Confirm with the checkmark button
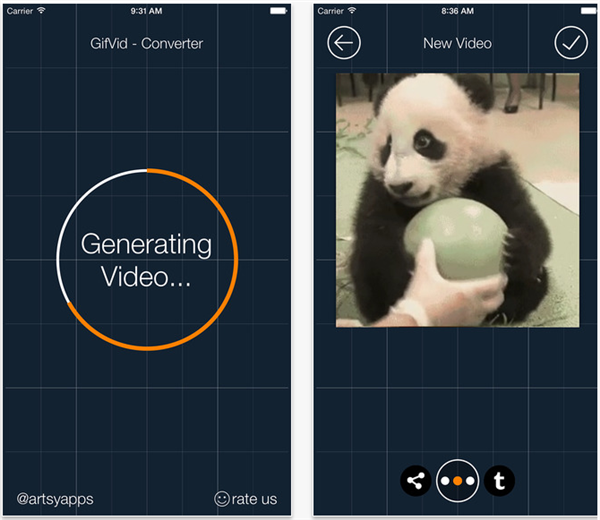Screen dimensions: 600x520 [x=571, y=43]
